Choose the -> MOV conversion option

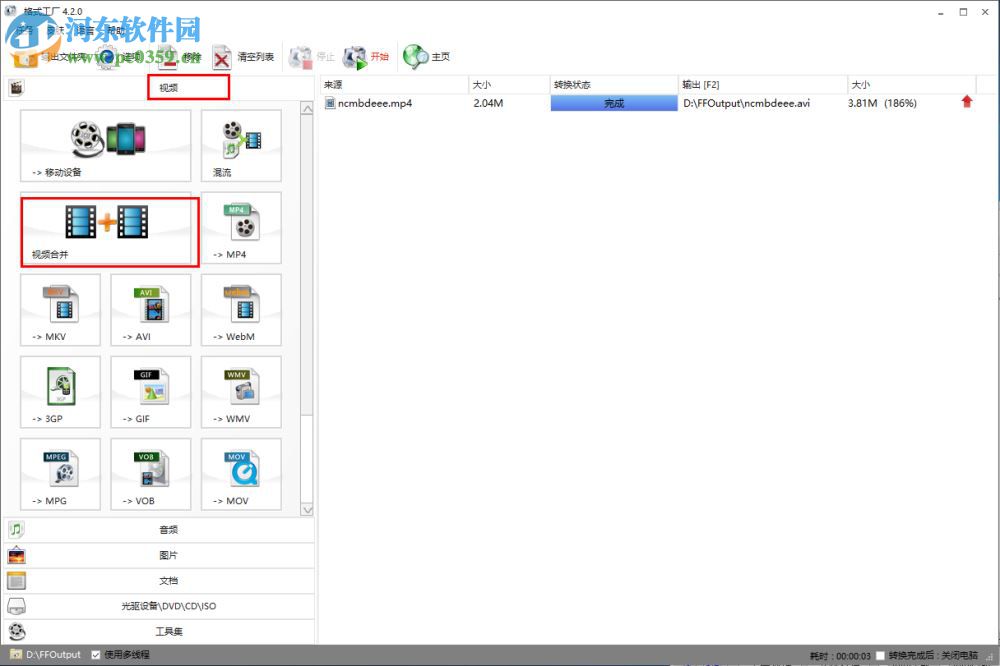pyautogui.click(x=241, y=474)
